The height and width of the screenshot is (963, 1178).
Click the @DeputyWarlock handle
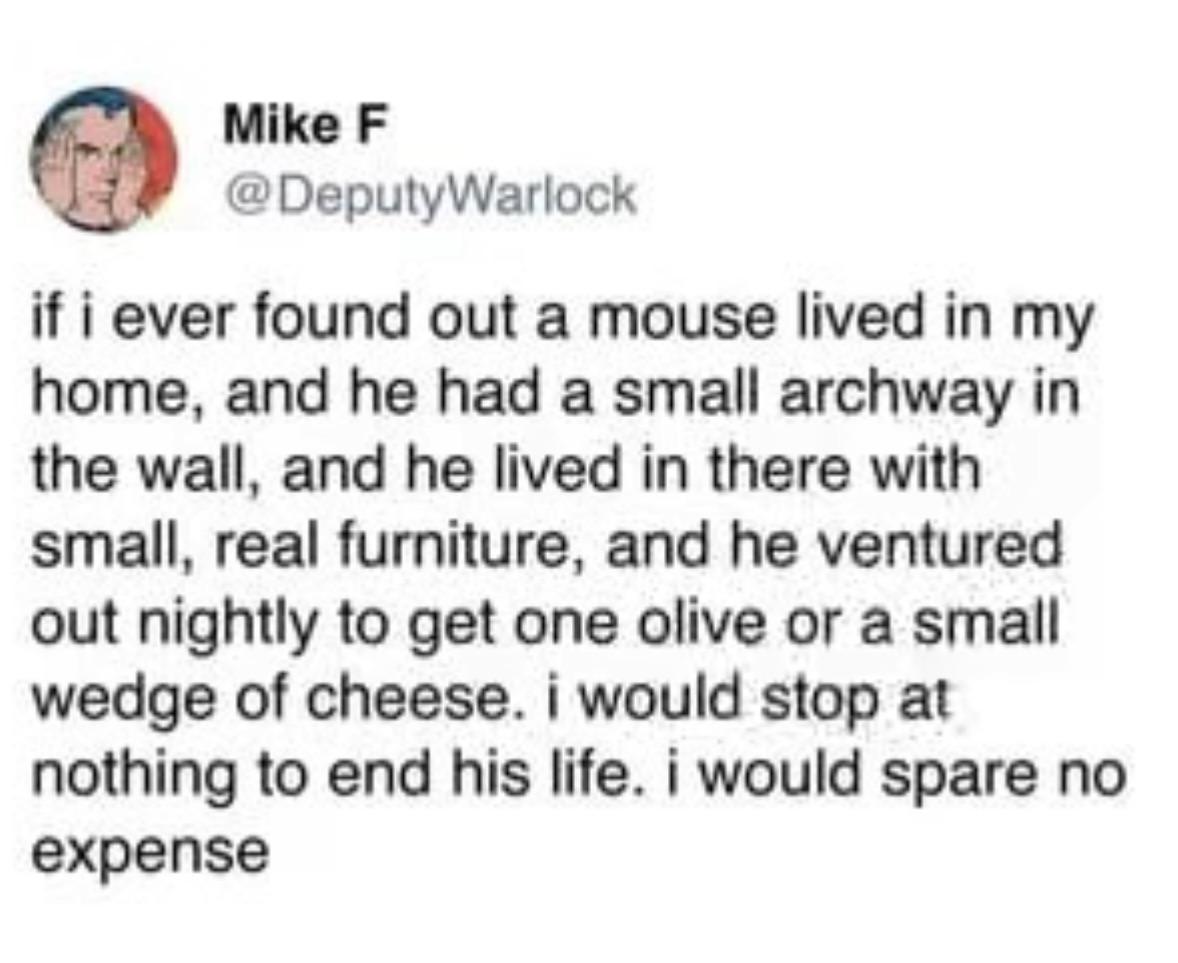point(430,195)
